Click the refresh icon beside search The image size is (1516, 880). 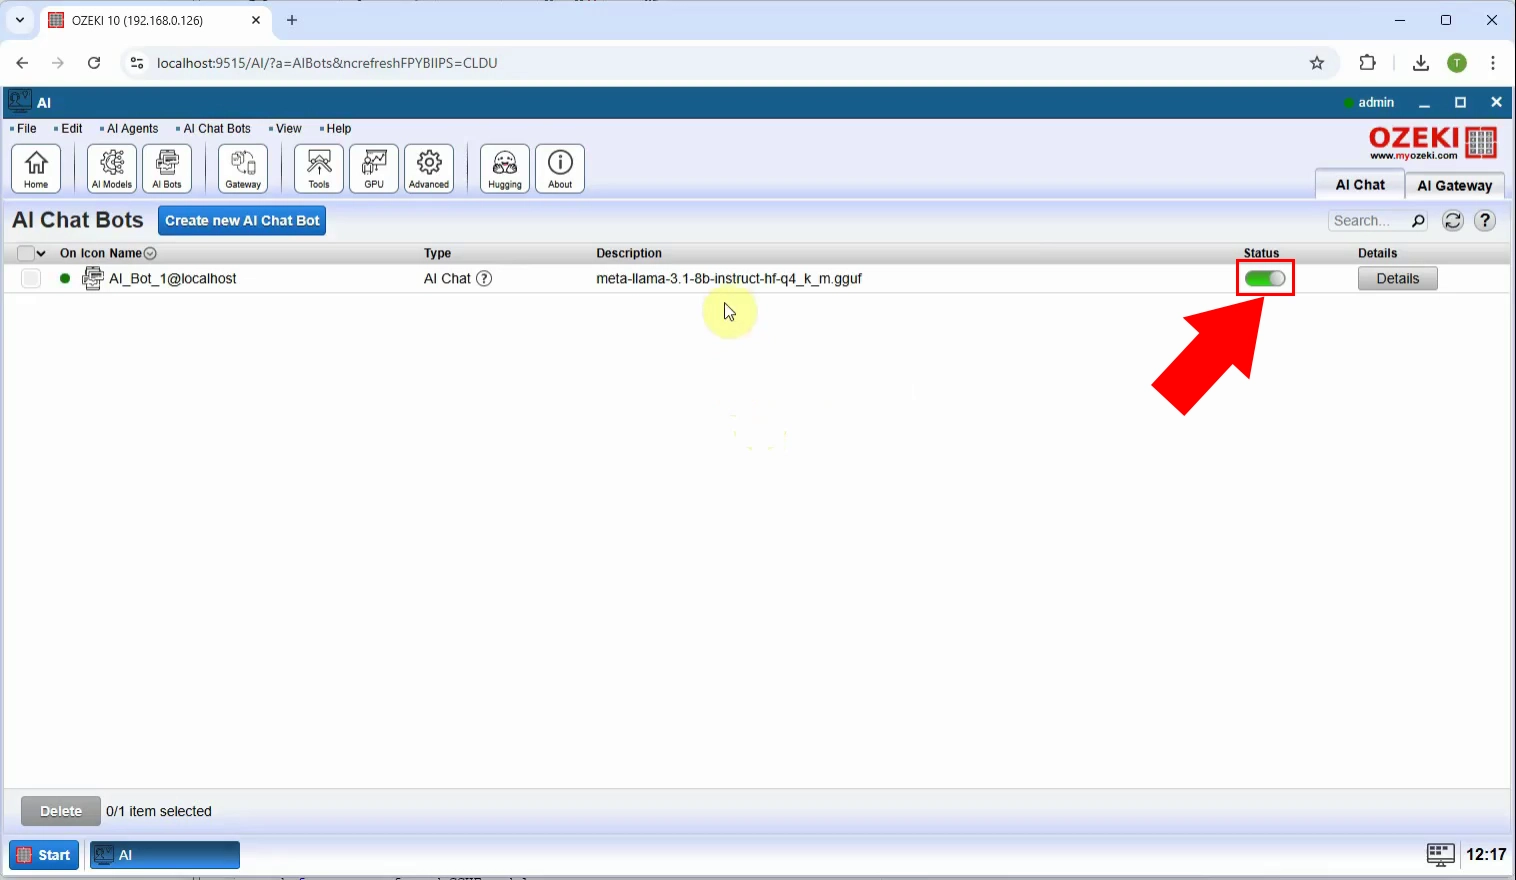1453,221
